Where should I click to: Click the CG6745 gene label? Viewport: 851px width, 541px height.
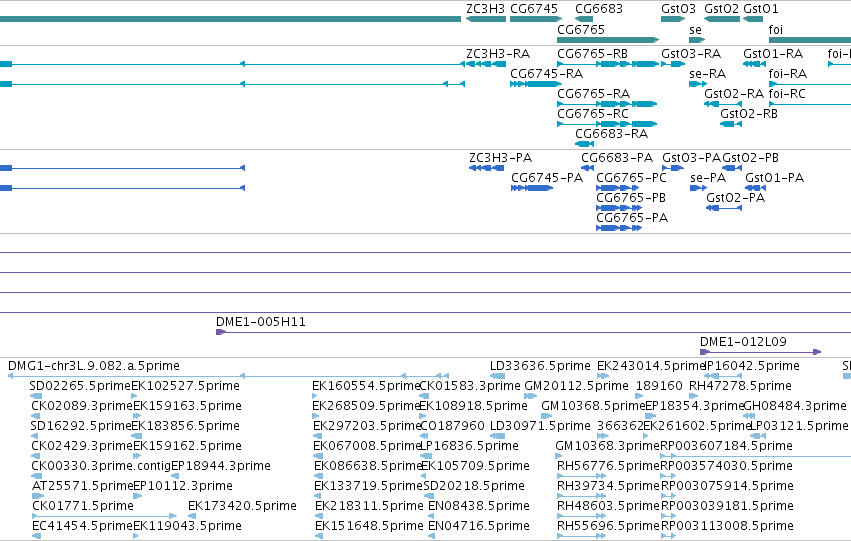(534, 9)
